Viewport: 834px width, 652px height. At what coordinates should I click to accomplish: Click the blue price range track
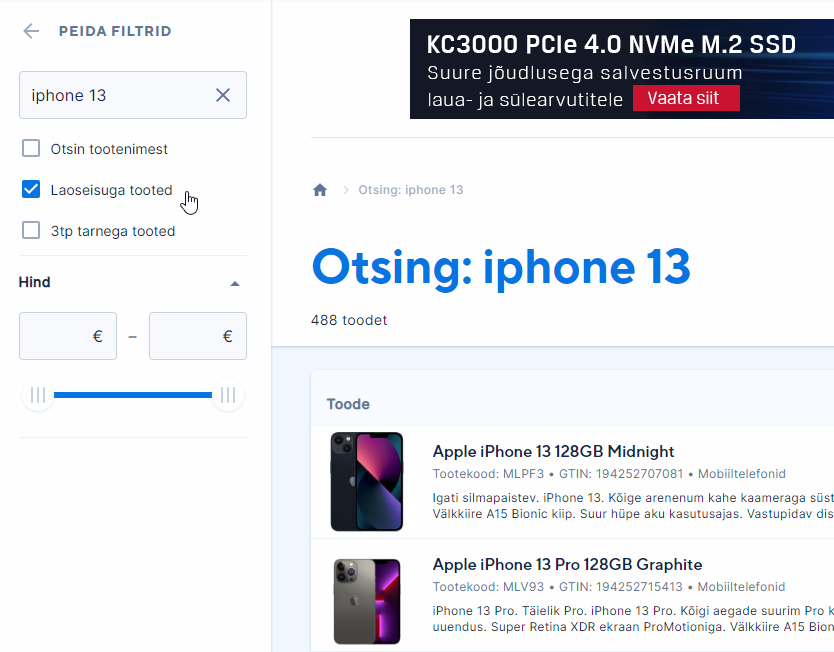click(133, 395)
